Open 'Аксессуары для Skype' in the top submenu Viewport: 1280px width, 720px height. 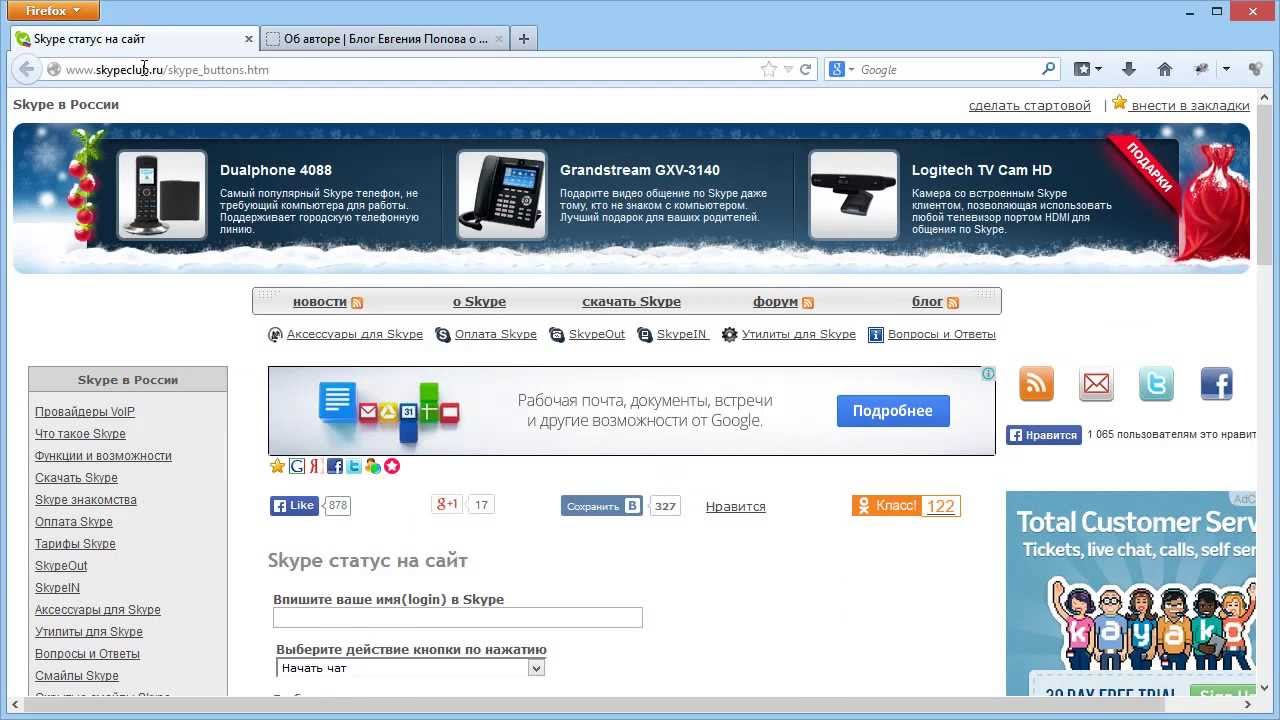355,334
